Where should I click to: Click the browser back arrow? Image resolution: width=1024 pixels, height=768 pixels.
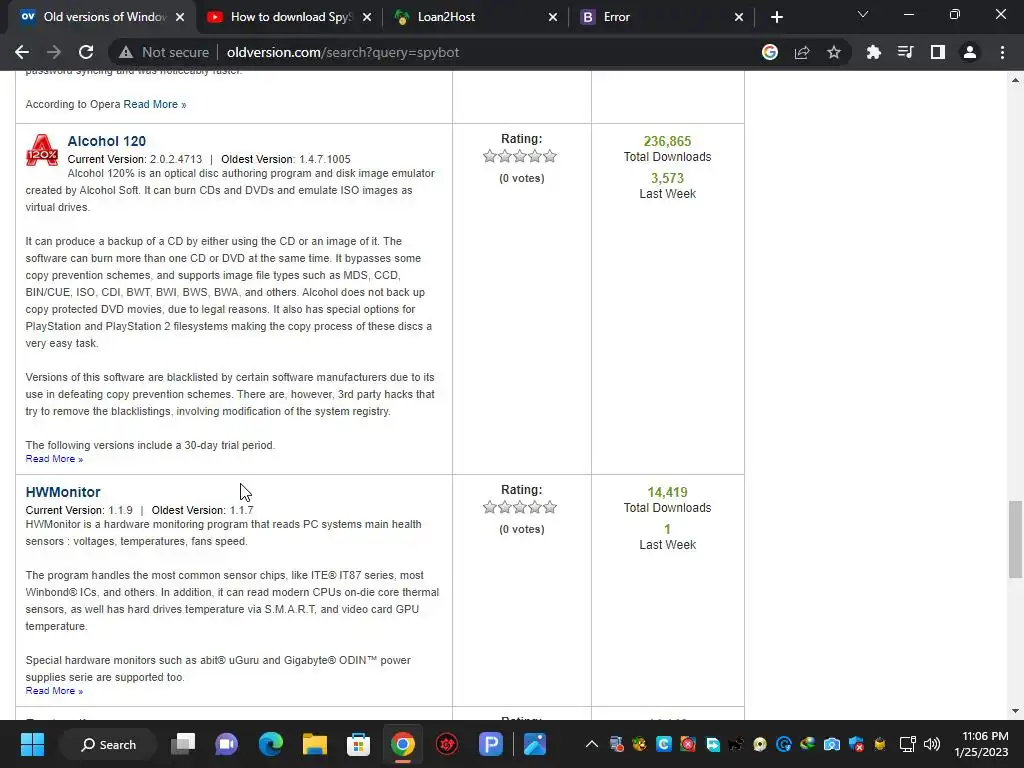click(22, 52)
